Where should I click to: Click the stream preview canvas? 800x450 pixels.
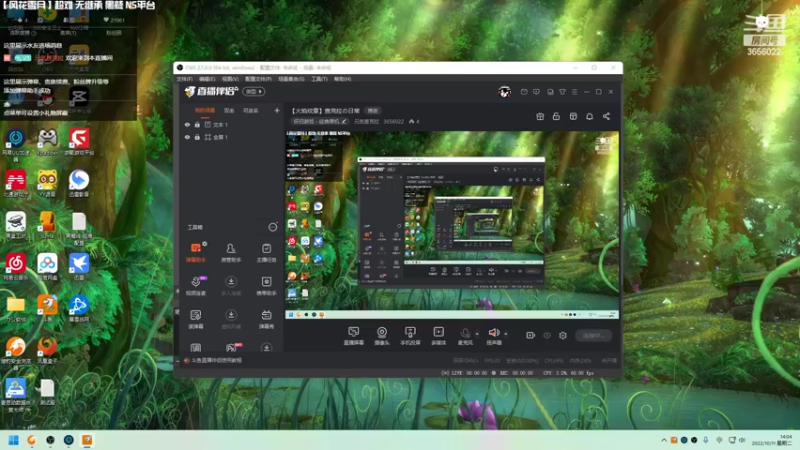[x=452, y=225]
